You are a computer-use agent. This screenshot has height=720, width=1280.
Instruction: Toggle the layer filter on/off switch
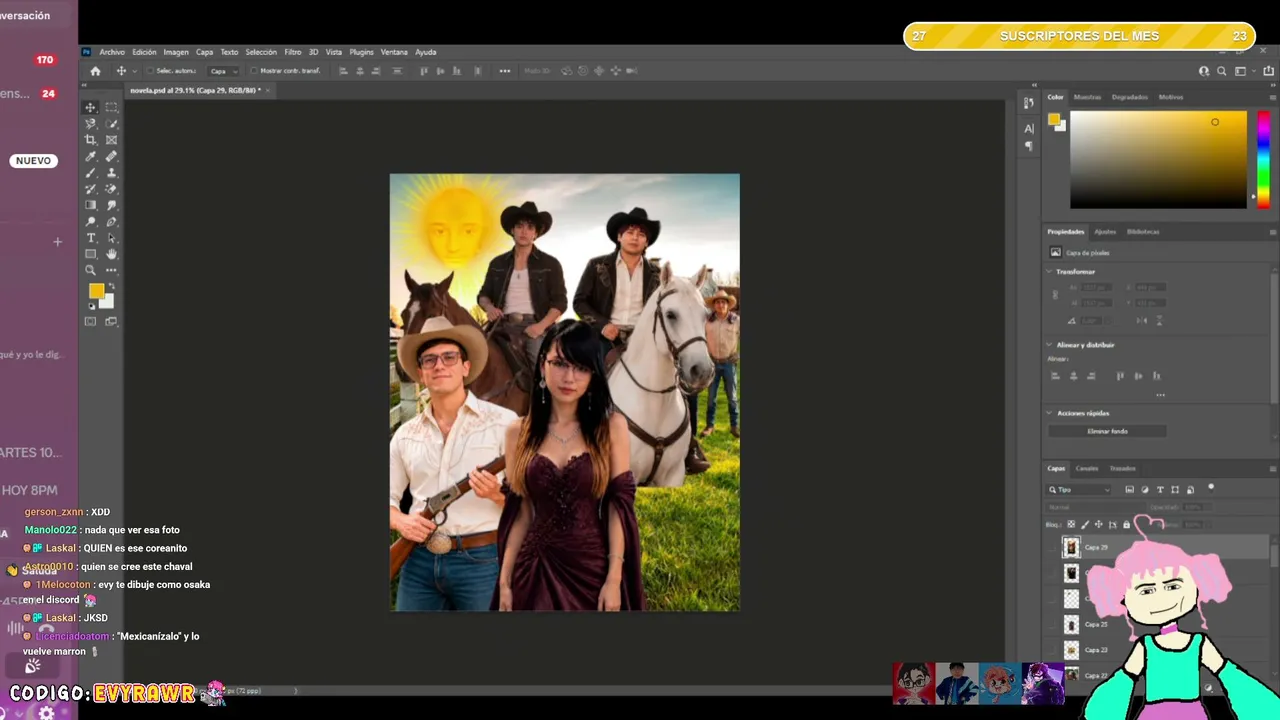(x=1211, y=488)
